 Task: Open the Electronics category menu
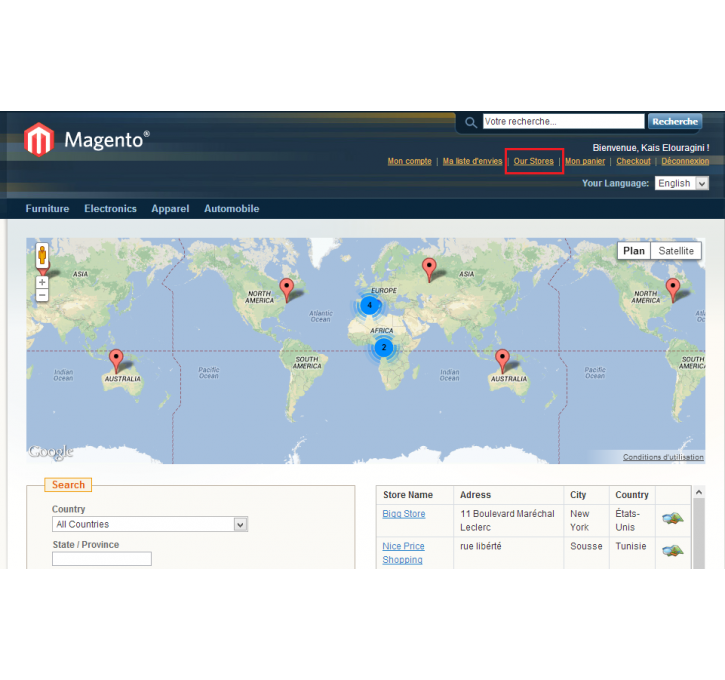click(110, 208)
